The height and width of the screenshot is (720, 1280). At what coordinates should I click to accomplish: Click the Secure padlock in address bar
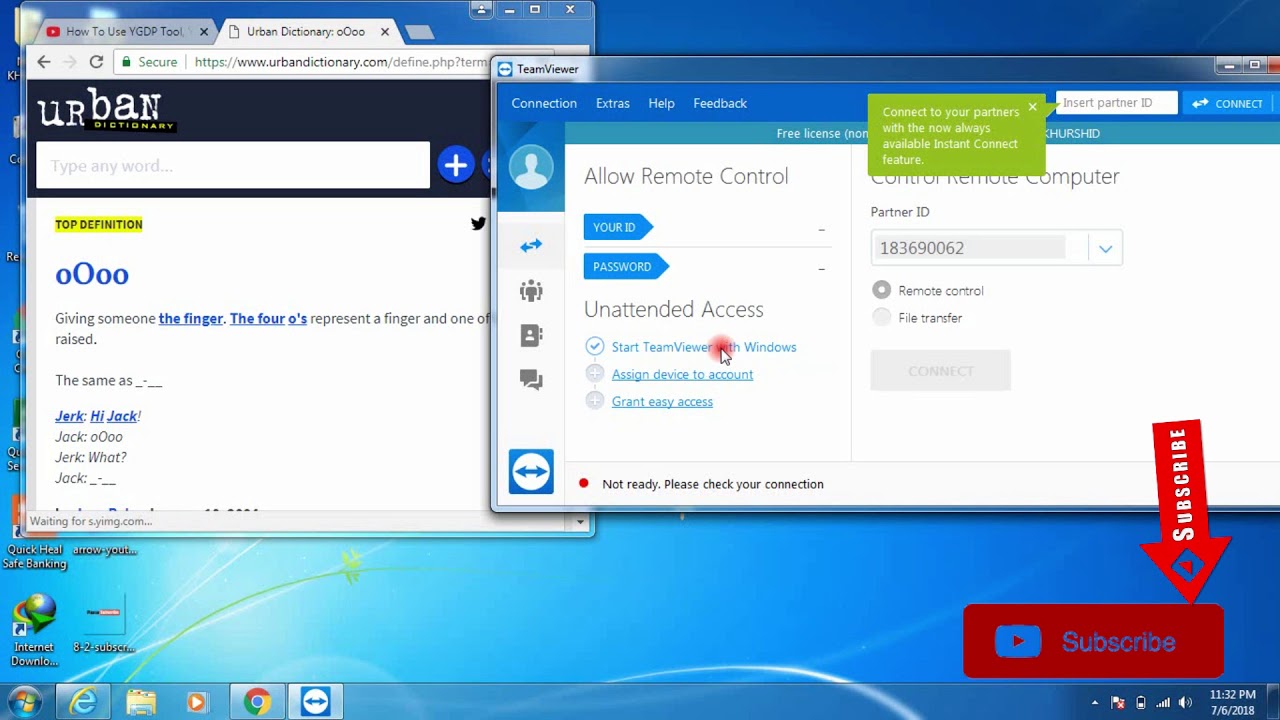point(126,62)
